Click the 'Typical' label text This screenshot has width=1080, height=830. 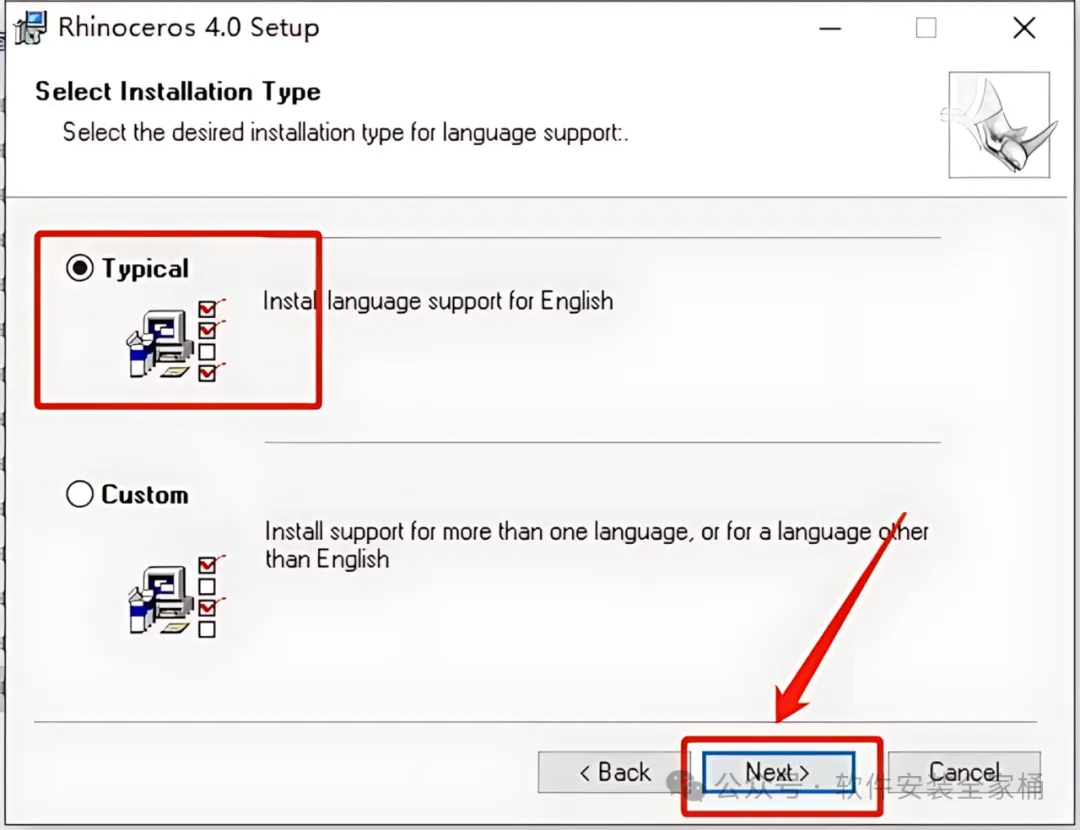[145, 269]
